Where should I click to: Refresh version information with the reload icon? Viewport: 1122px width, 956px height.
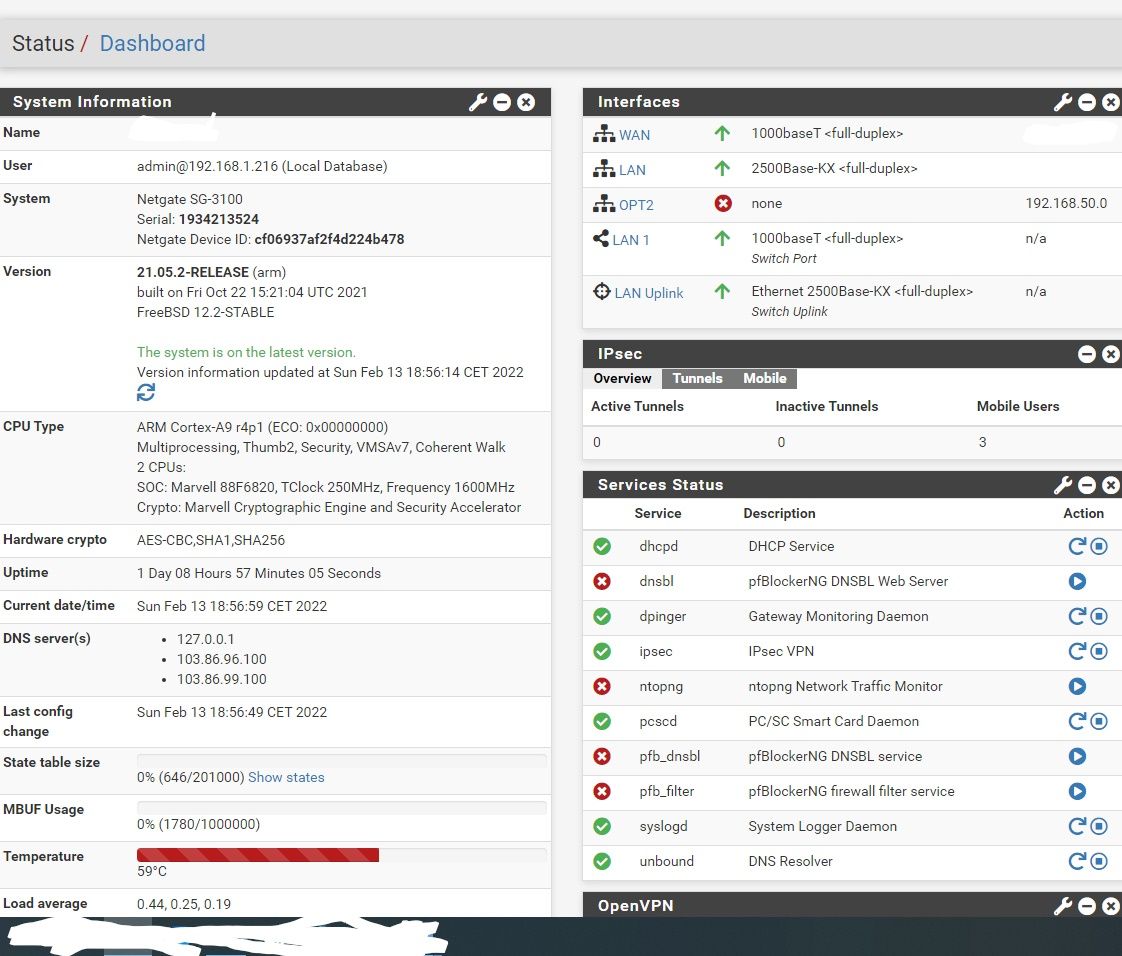(146, 392)
